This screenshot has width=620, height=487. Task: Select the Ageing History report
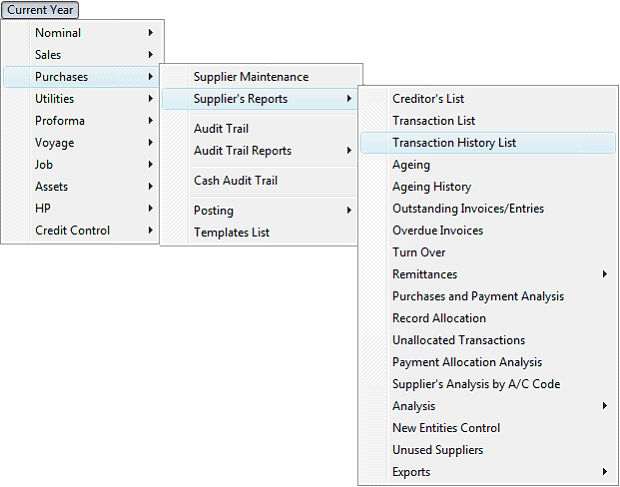[x=488, y=187]
